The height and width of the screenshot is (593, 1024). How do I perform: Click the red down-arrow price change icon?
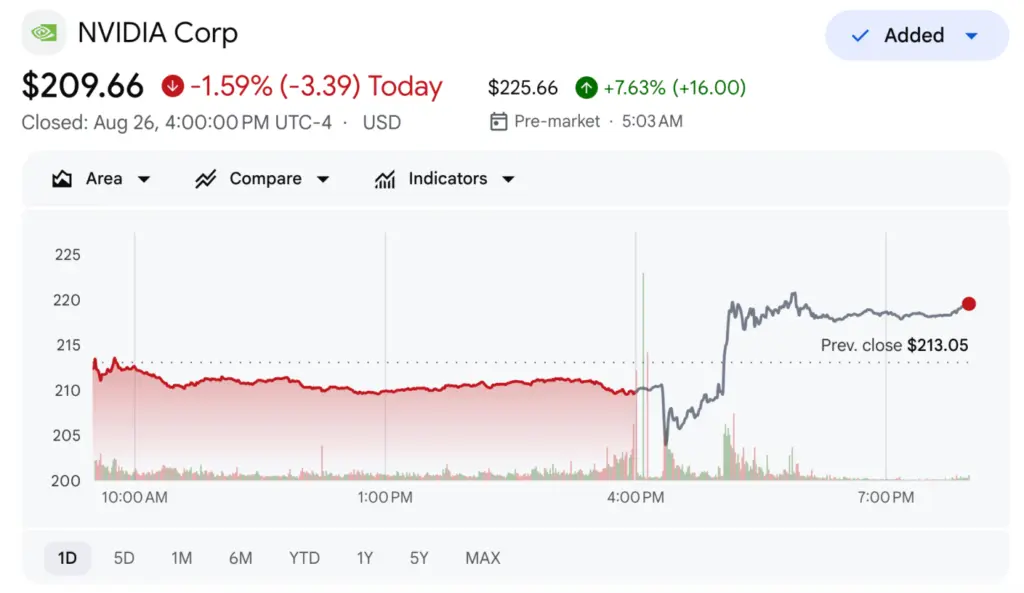pyautogui.click(x=172, y=86)
